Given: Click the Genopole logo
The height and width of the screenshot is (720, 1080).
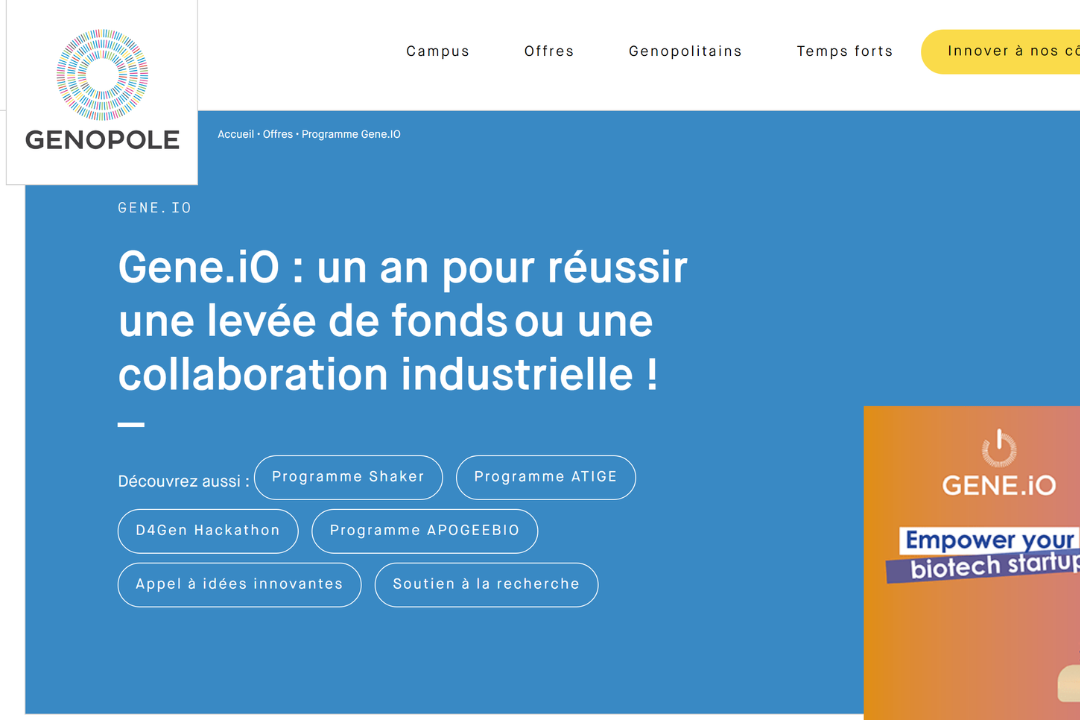Looking at the screenshot, I should [102, 90].
